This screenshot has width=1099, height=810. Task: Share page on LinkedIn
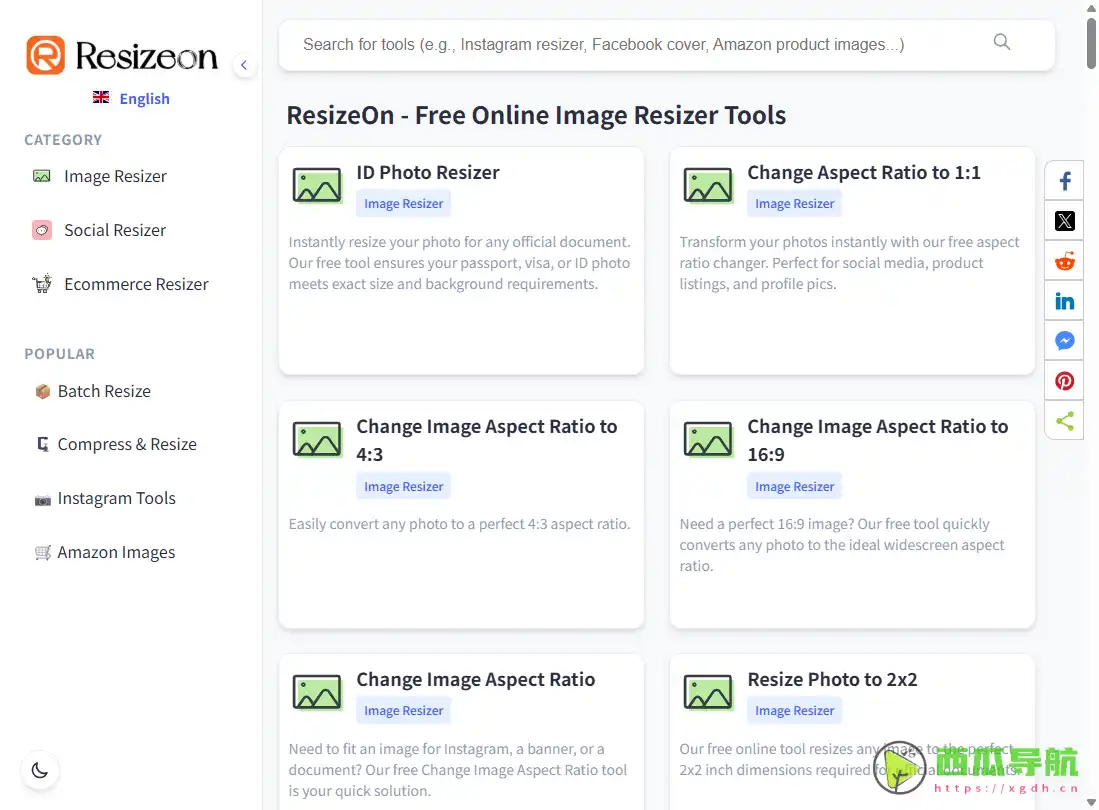(x=1065, y=301)
